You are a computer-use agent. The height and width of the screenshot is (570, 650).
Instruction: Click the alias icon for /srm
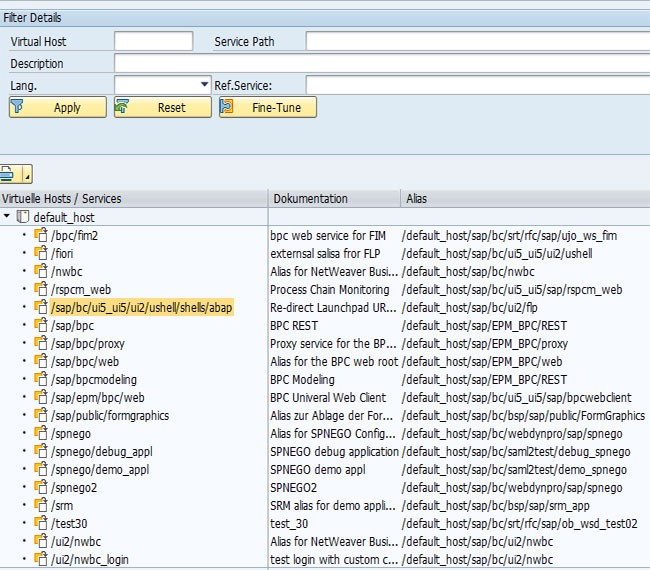pyautogui.click(x=41, y=505)
